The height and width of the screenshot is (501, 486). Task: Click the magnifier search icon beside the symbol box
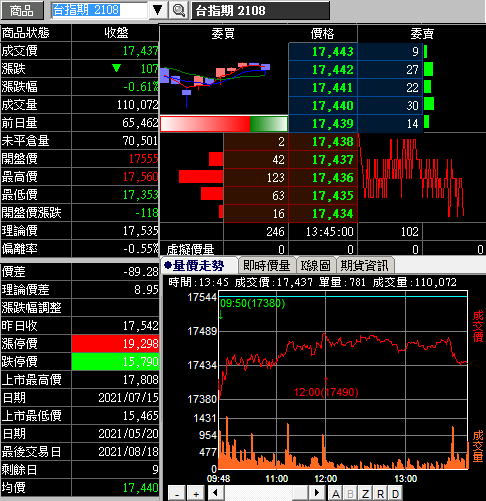[178, 11]
